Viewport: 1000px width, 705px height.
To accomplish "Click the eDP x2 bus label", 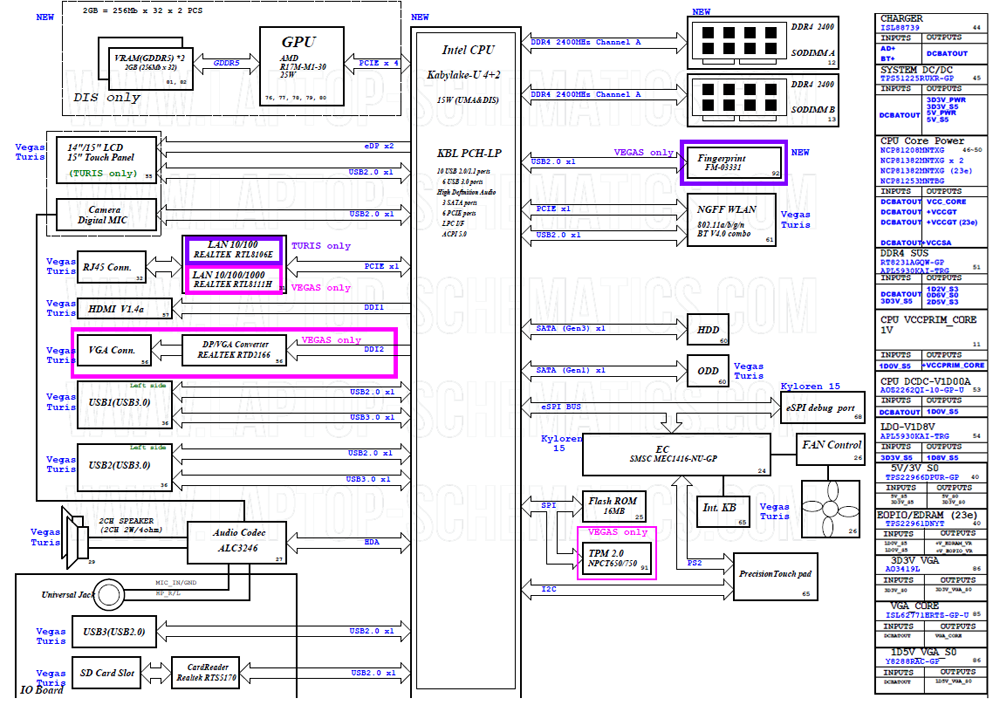I will (379, 146).
